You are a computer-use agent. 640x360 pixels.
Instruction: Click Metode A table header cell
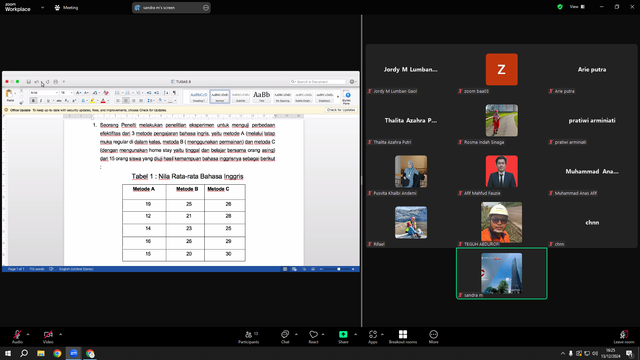[144, 192]
